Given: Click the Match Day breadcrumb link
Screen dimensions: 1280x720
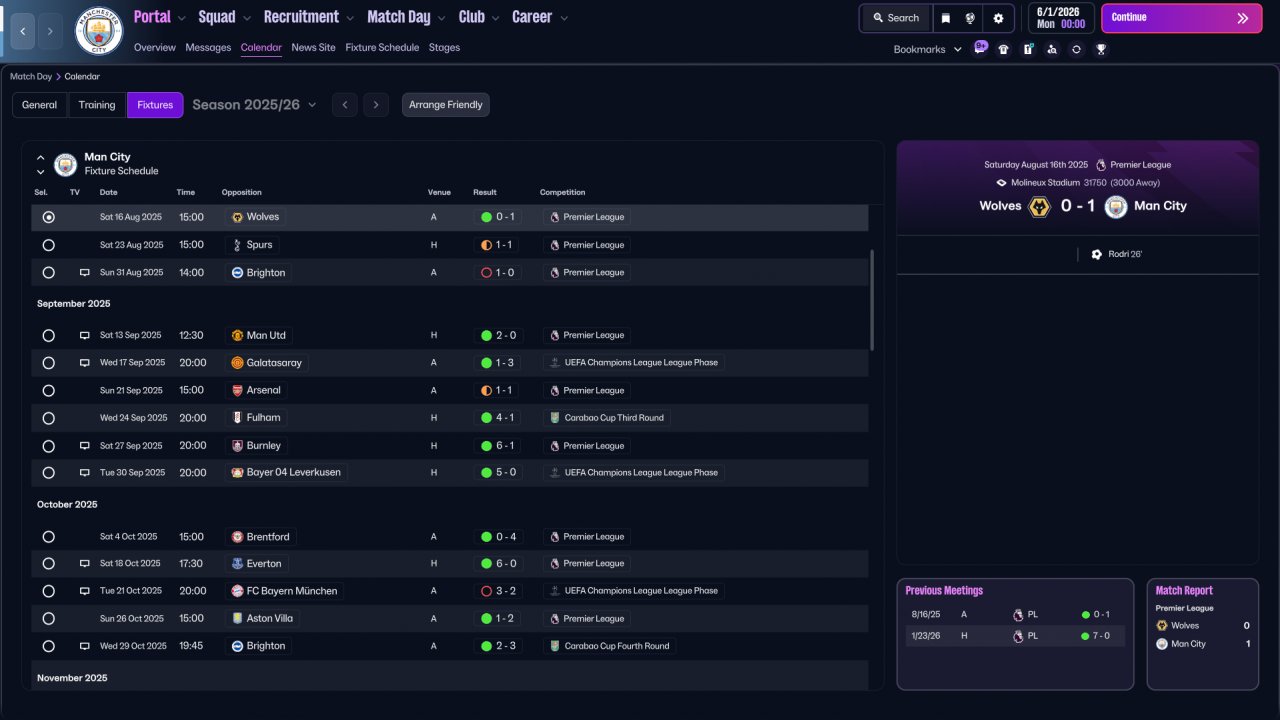Looking at the screenshot, I should pos(31,77).
